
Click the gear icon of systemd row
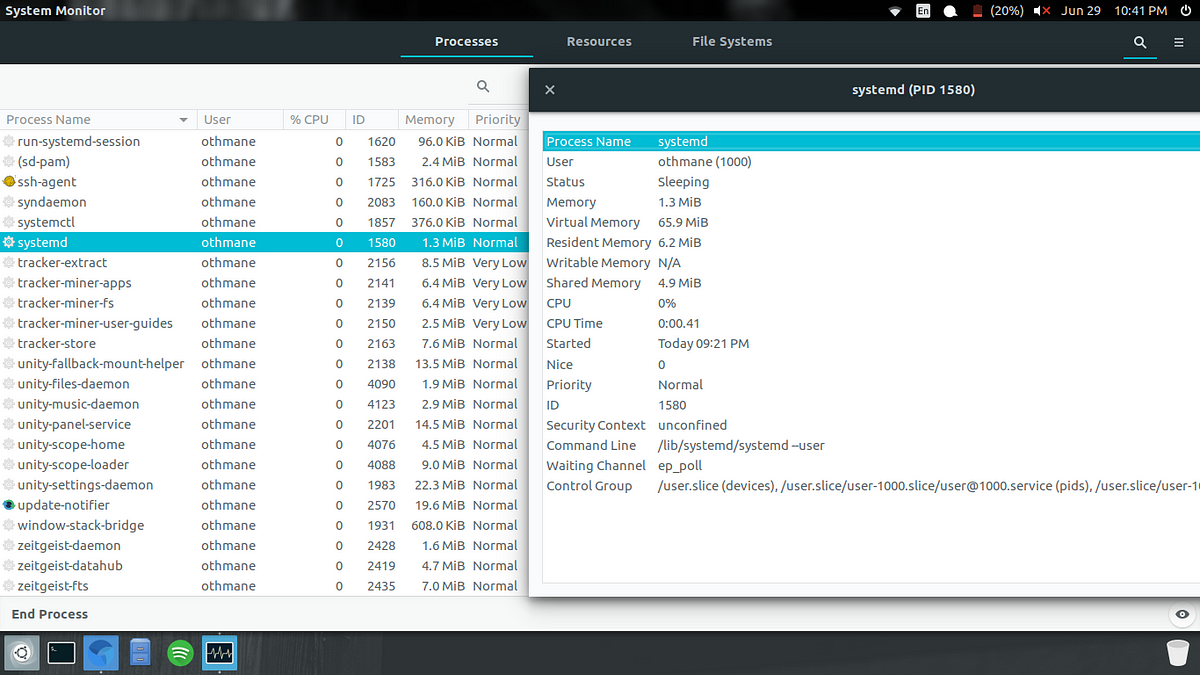pos(9,243)
